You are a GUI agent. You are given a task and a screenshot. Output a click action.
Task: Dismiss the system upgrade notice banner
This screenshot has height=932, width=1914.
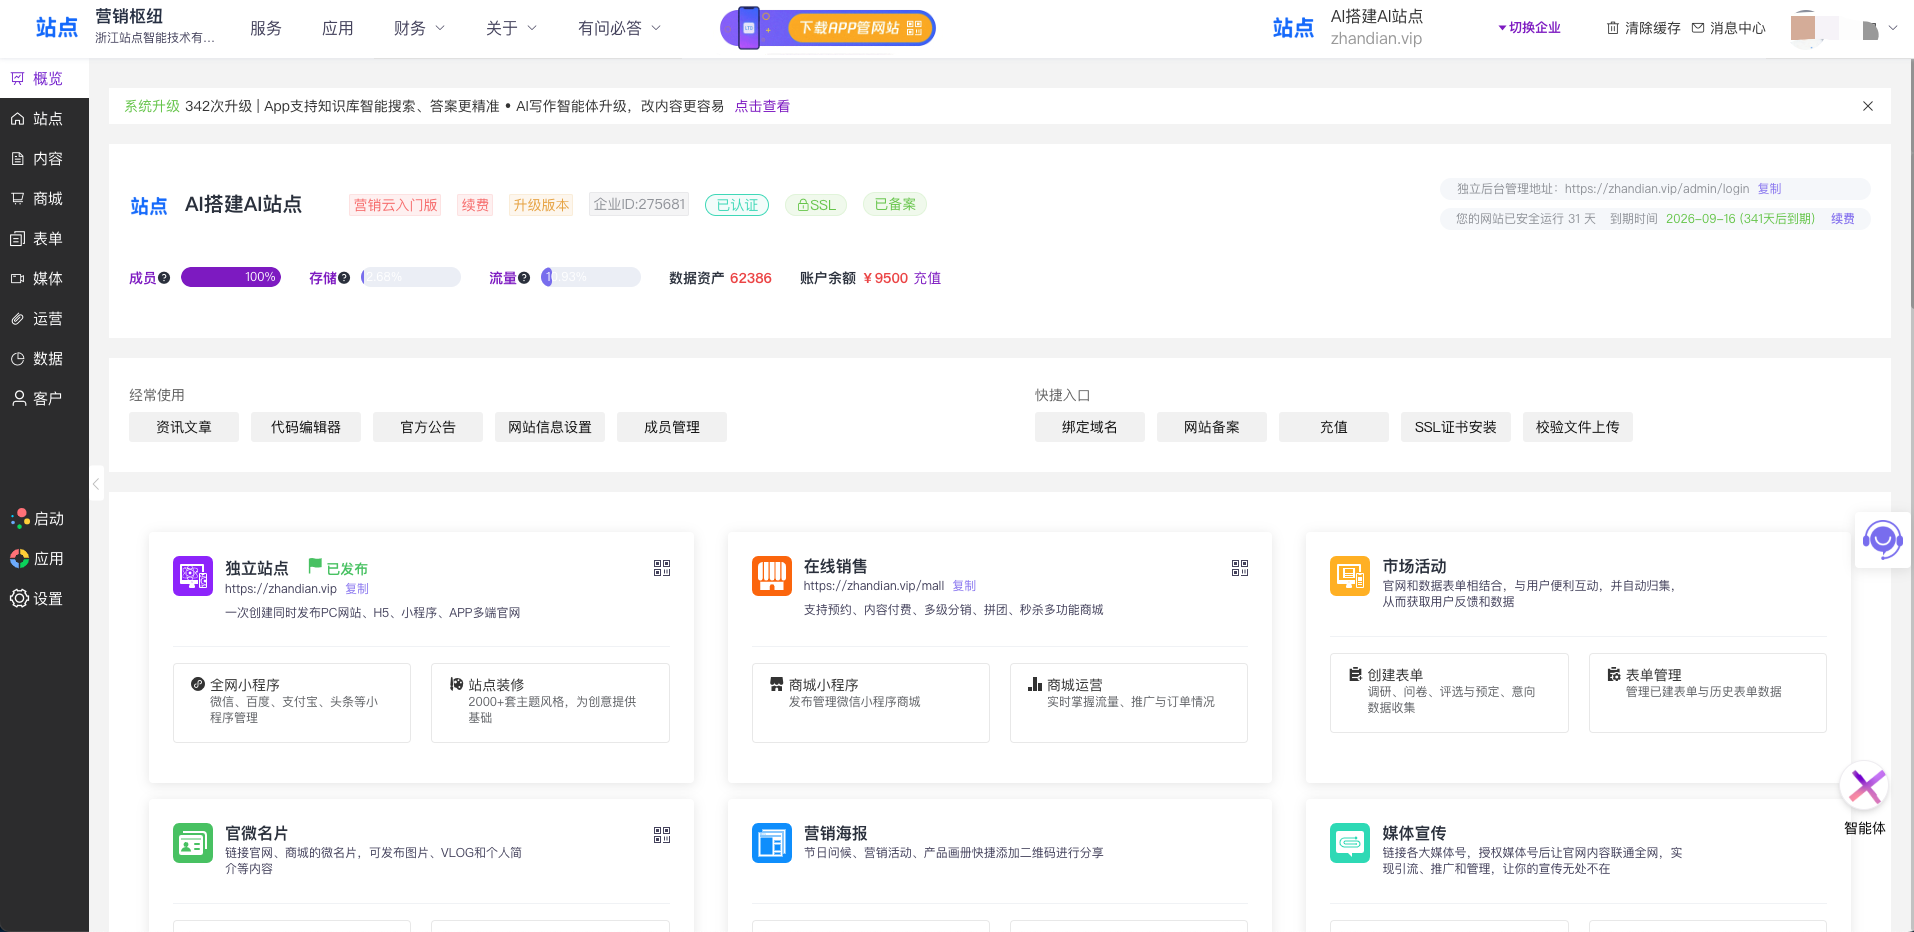click(1867, 106)
